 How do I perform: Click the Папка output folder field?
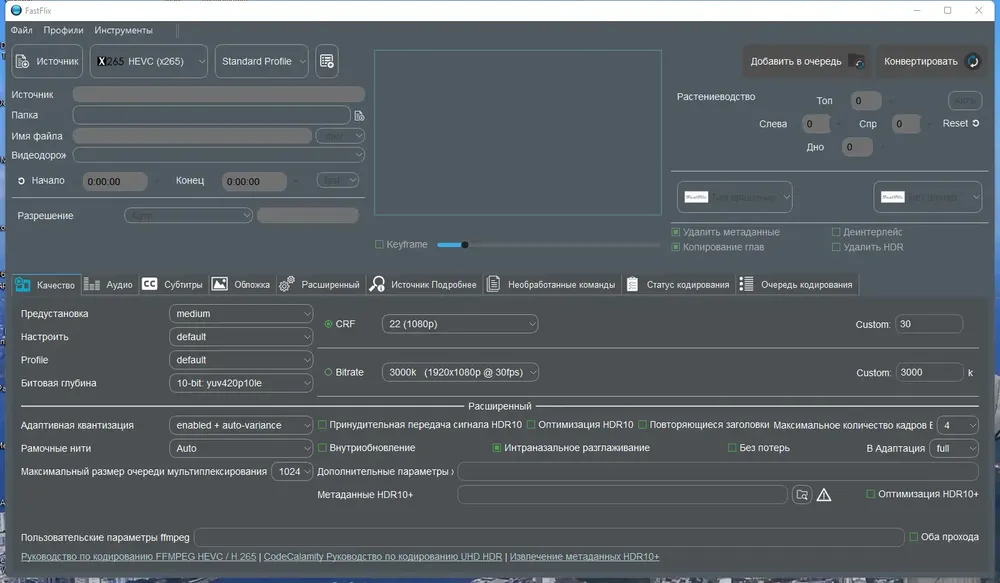[x=211, y=115]
